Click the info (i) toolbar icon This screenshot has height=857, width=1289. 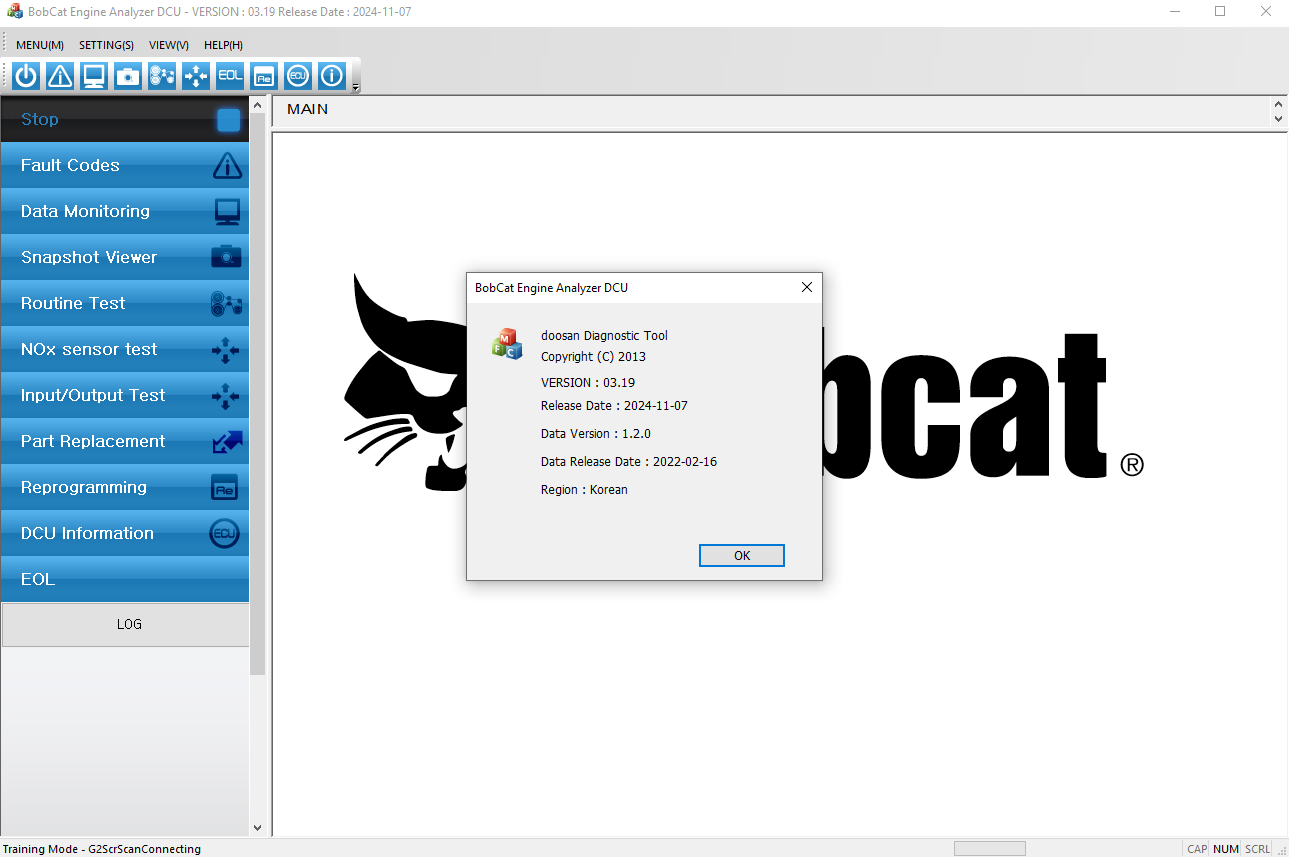pos(332,76)
